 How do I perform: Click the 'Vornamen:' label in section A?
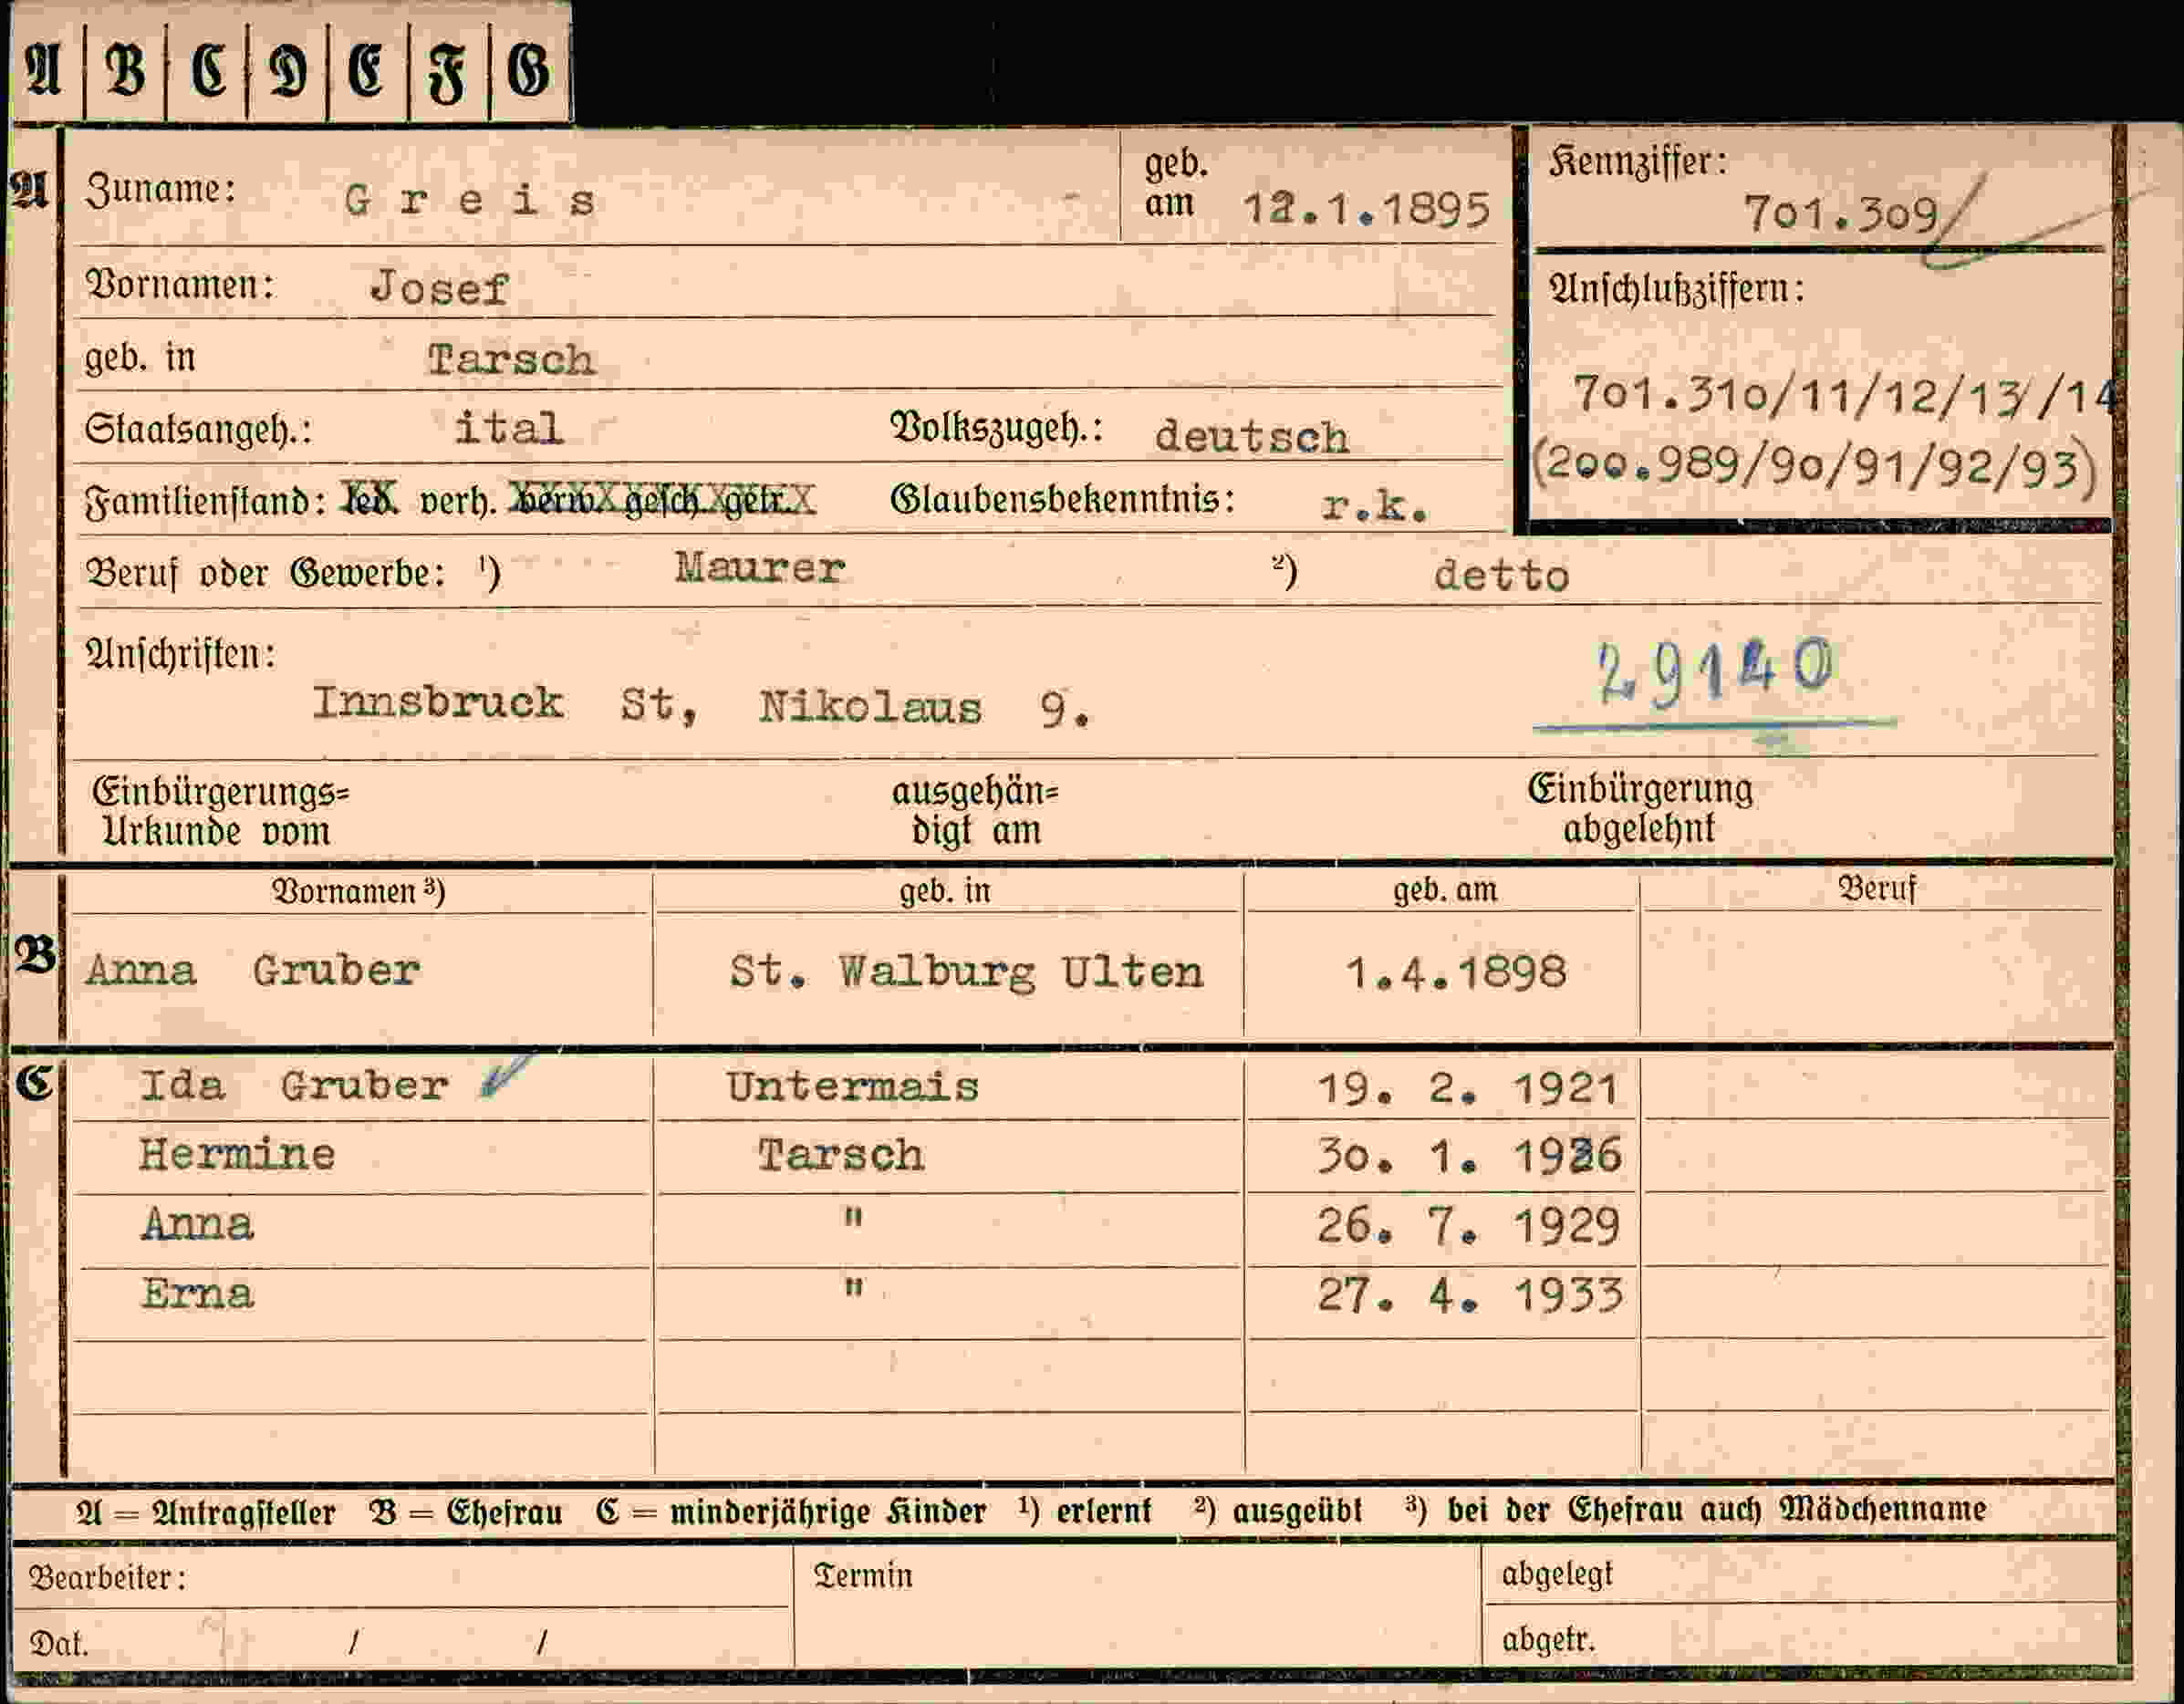point(180,285)
